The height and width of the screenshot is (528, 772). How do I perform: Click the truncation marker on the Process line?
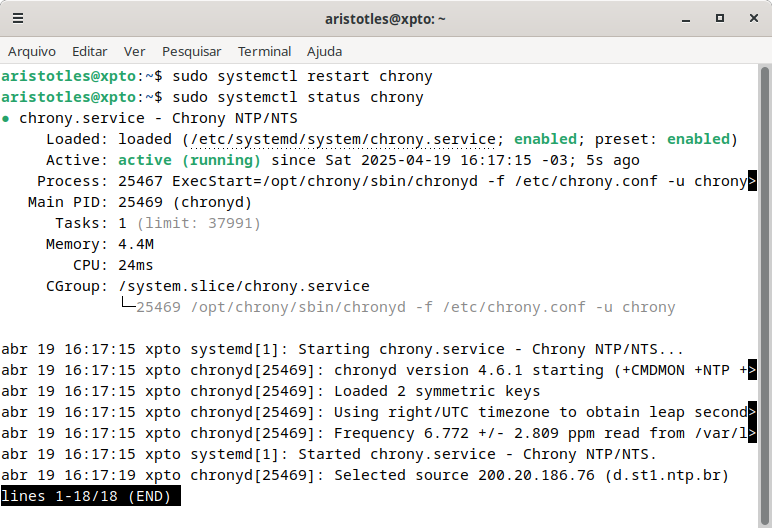(x=752, y=181)
